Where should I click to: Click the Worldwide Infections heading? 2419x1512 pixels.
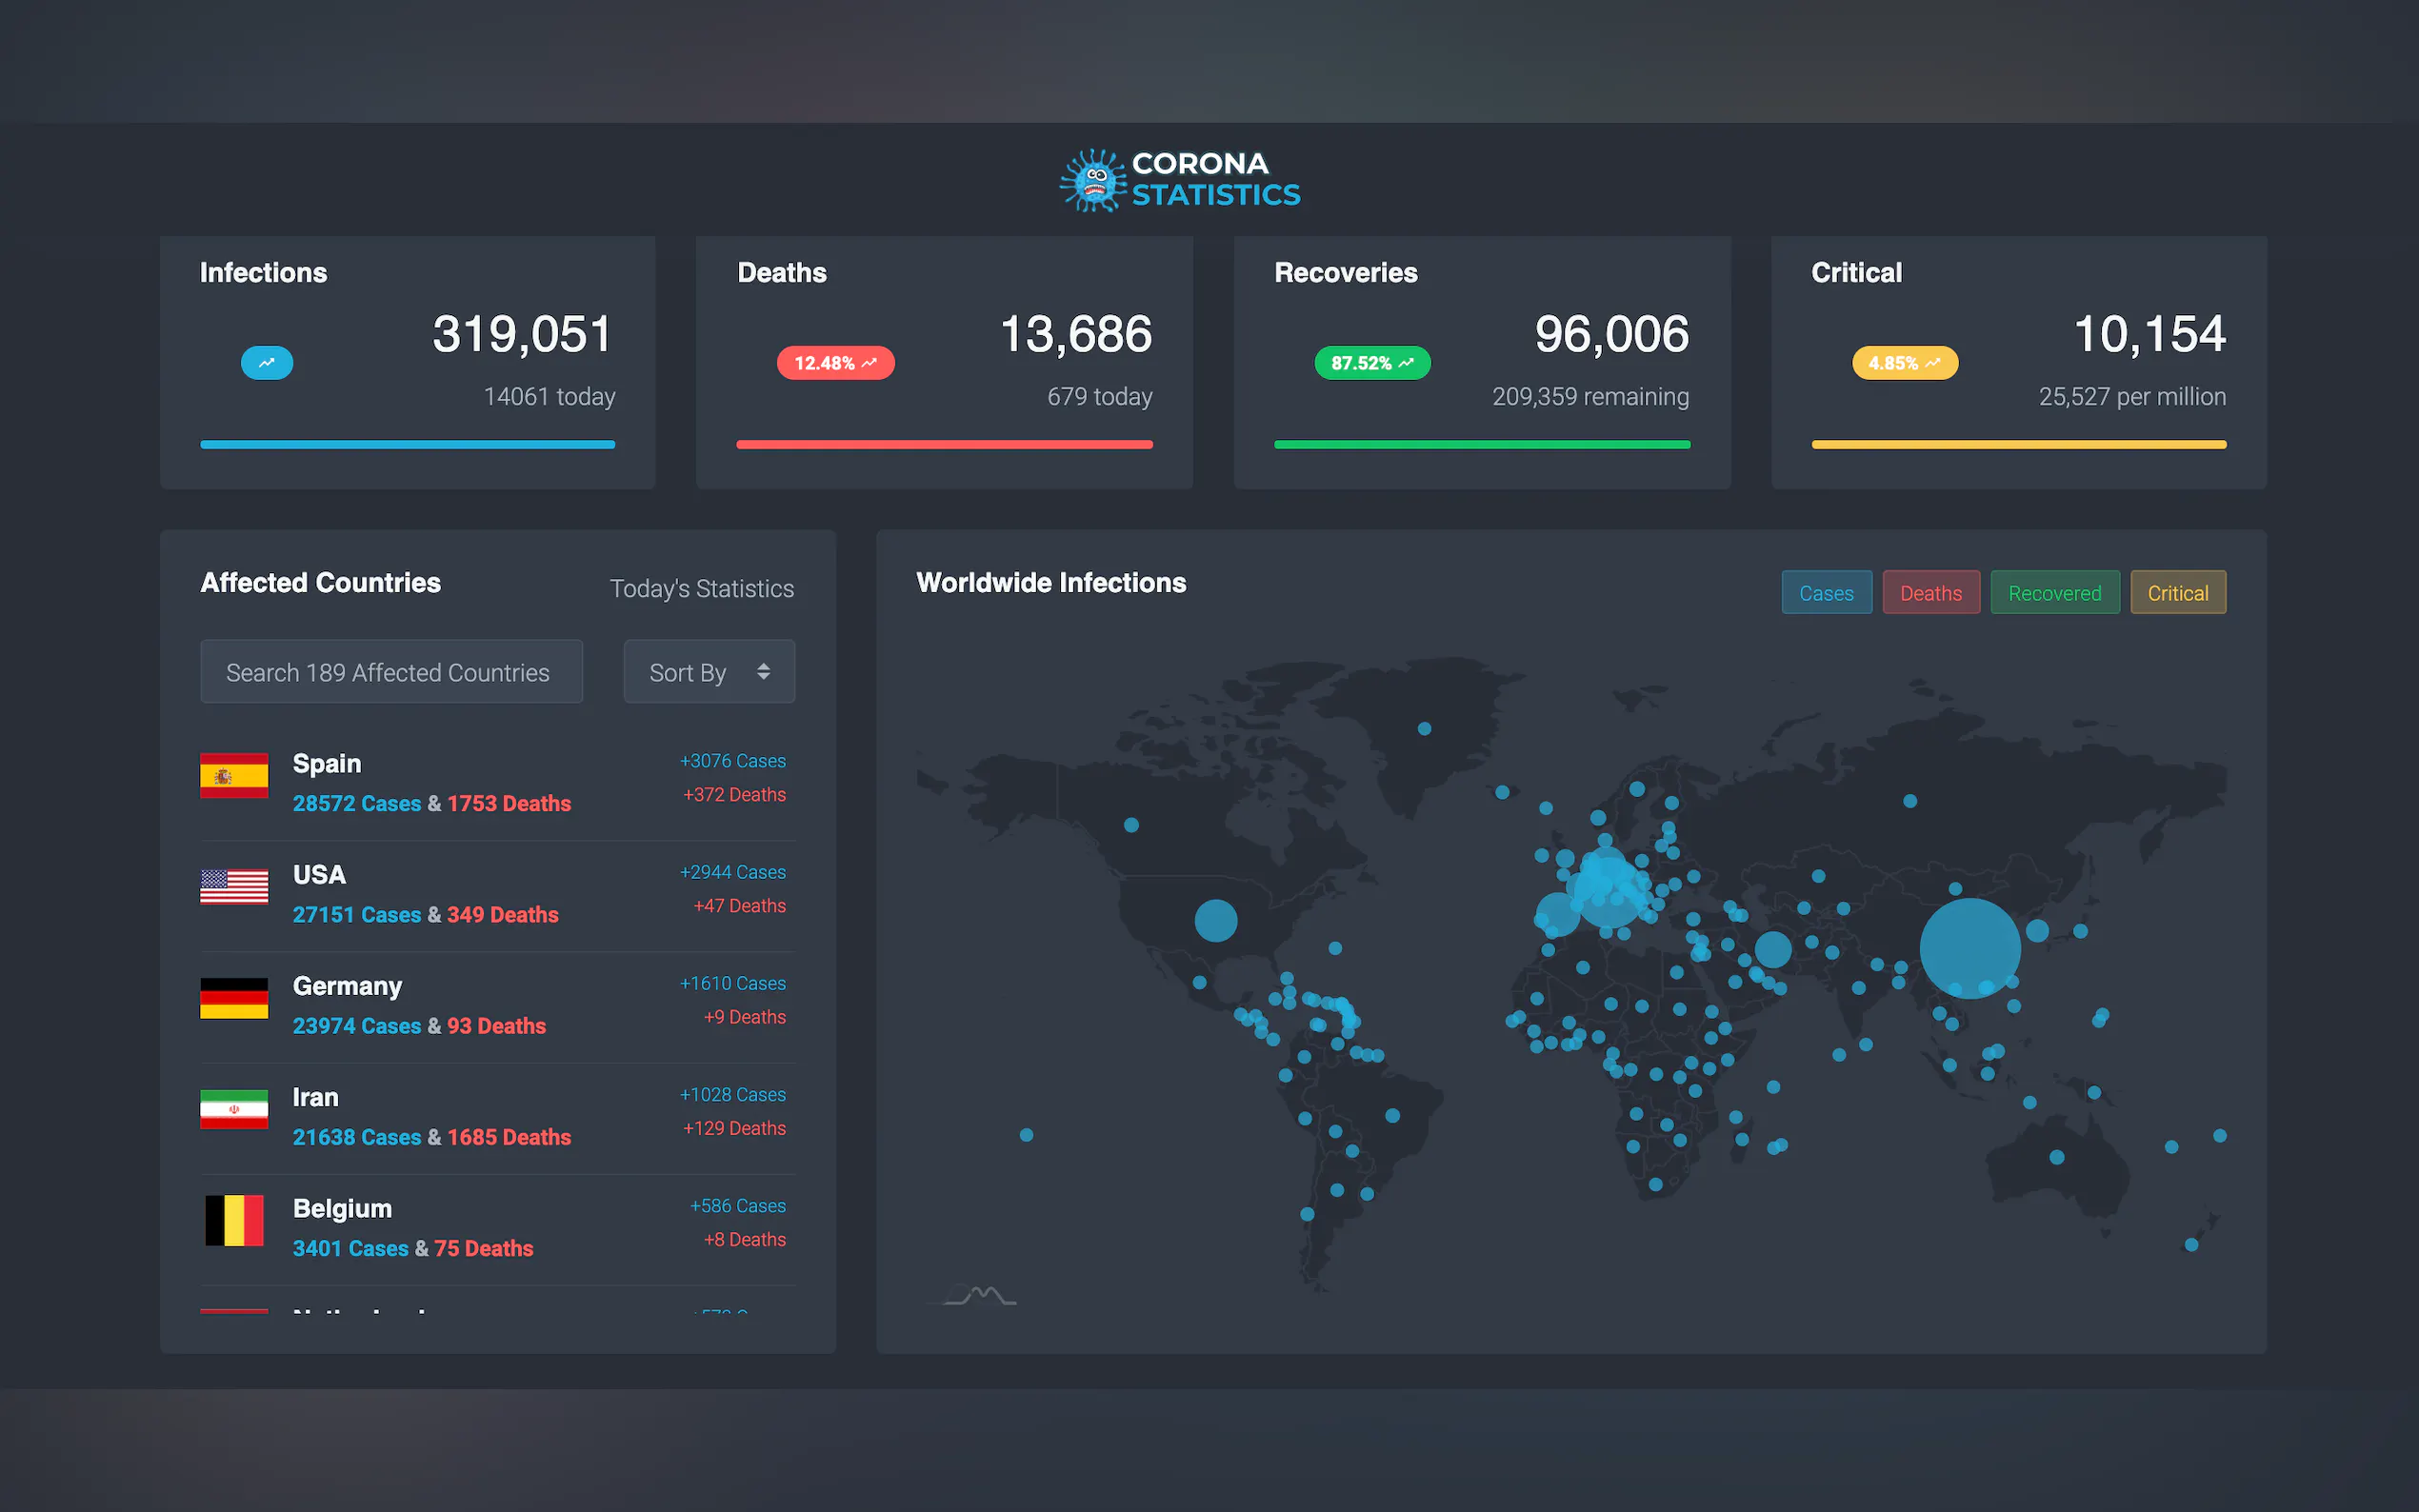click(x=1051, y=583)
